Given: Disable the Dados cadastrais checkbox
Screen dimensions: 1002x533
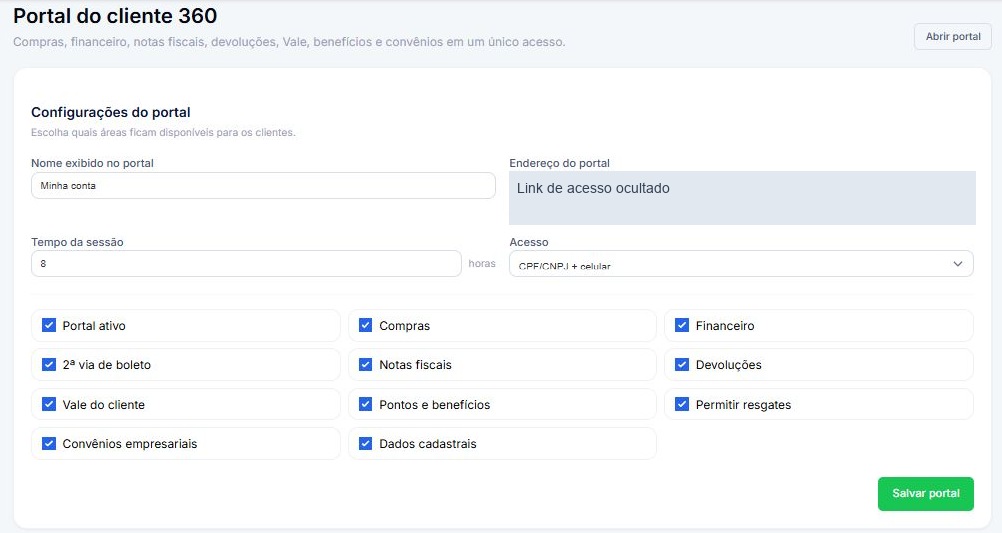Looking at the screenshot, I should tap(366, 443).
